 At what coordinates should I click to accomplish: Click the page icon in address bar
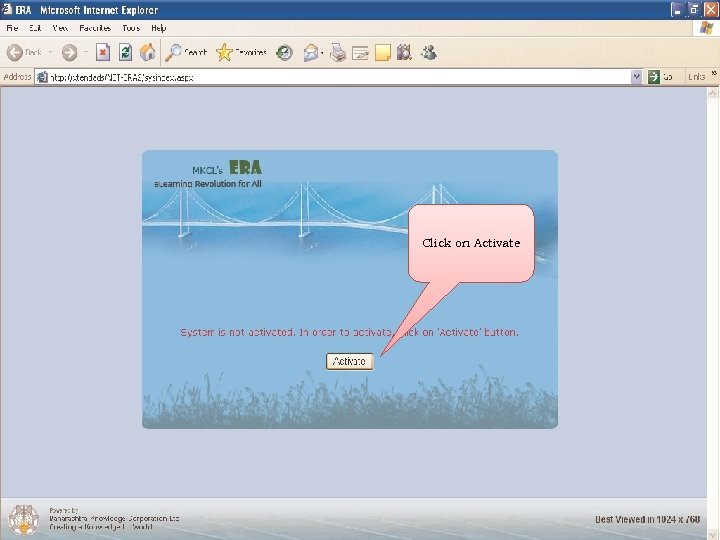(42, 77)
